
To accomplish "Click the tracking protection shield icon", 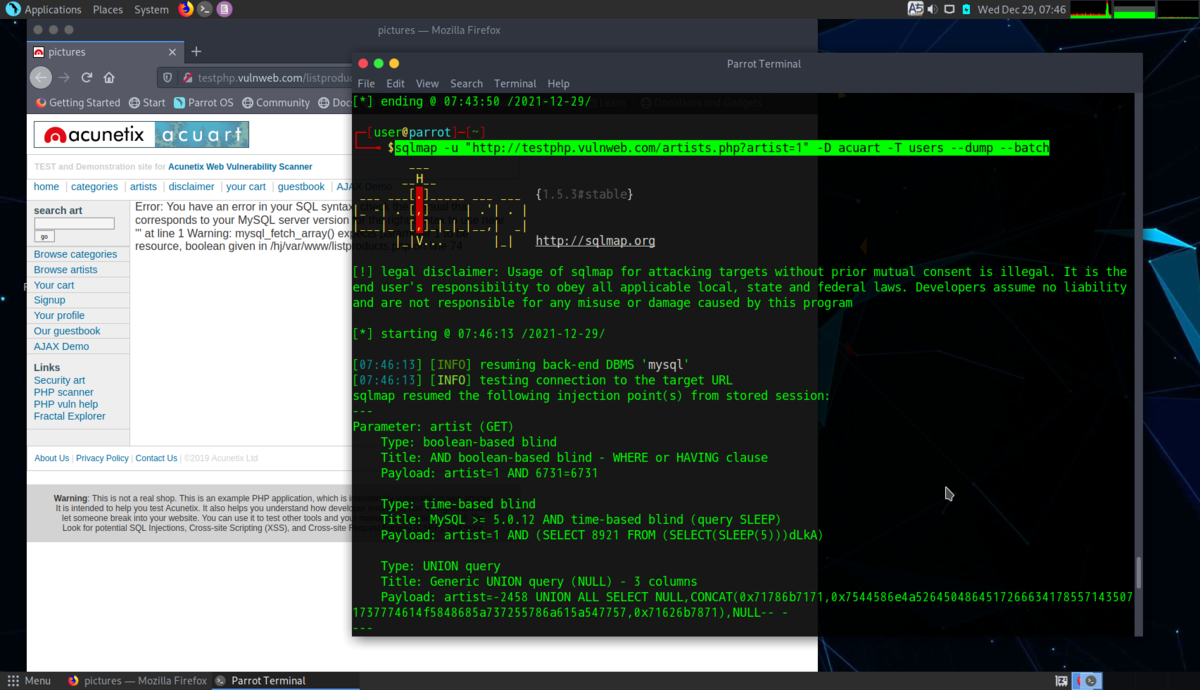I will (x=169, y=77).
